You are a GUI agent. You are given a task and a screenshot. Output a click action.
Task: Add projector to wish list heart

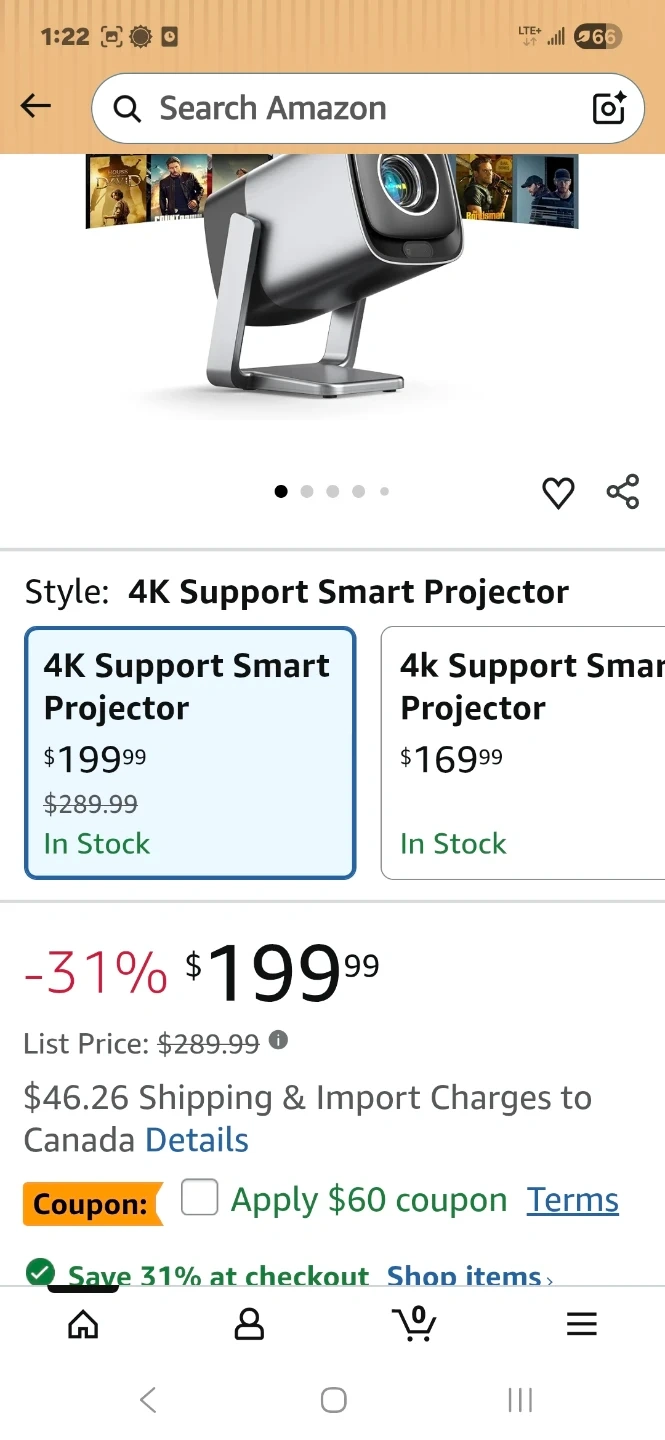click(558, 492)
